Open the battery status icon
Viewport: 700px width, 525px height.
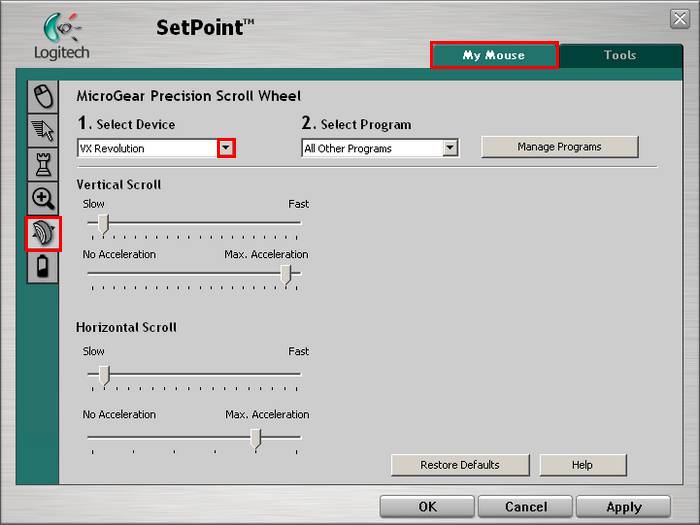(43, 267)
